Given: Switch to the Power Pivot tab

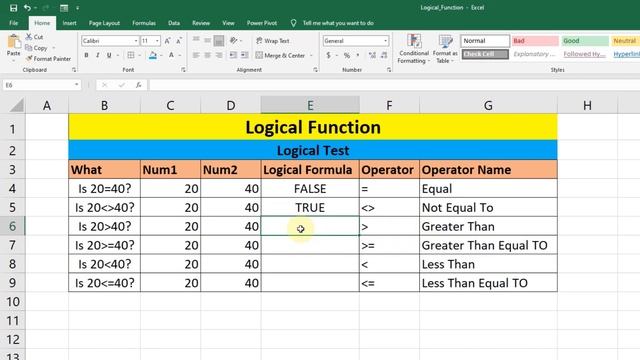Looking at the screenshot, I should [262, 23].
